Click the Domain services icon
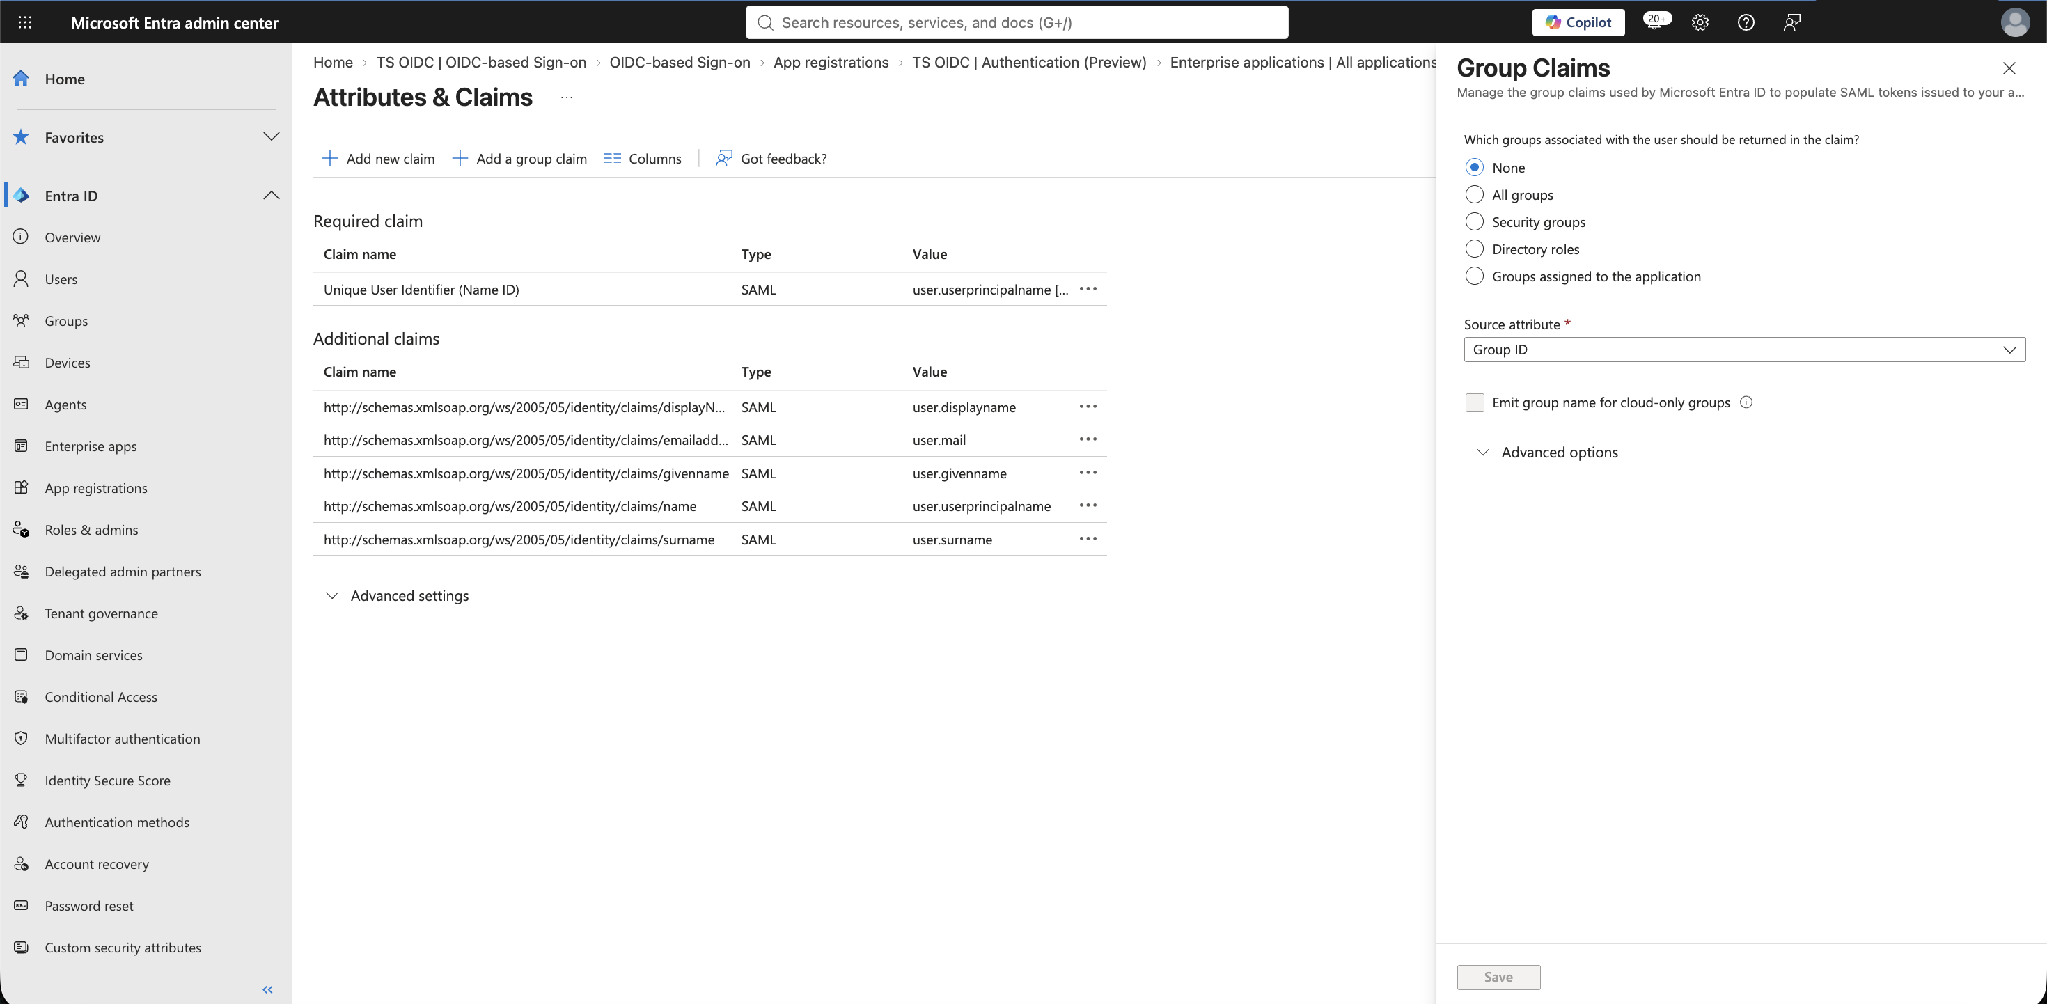This screenshot has width=2047, height=1004. (21, 655)
